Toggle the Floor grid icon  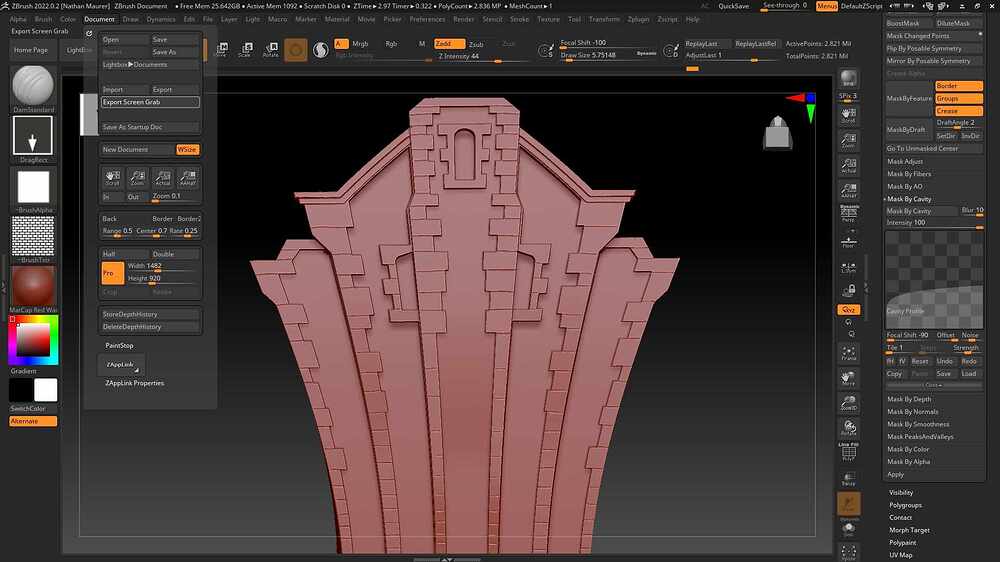[848, 242]
